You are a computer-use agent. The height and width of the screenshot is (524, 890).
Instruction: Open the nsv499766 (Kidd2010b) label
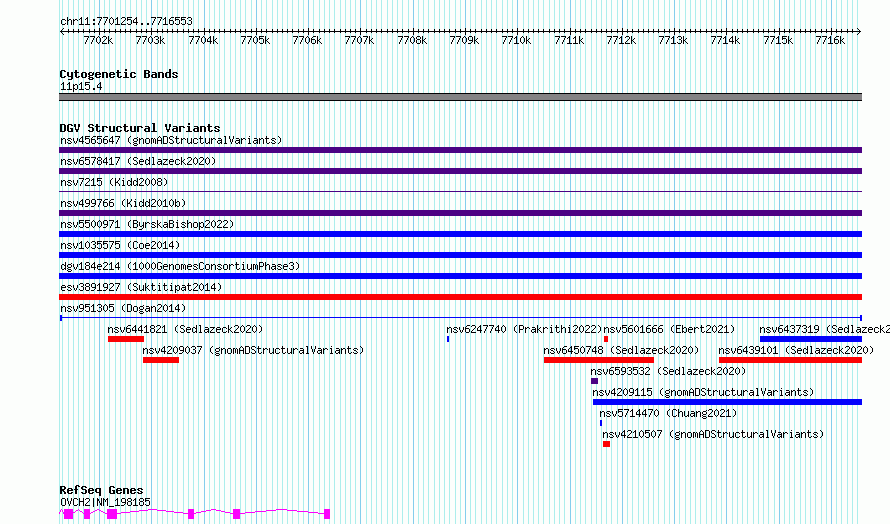coord(123,203)
